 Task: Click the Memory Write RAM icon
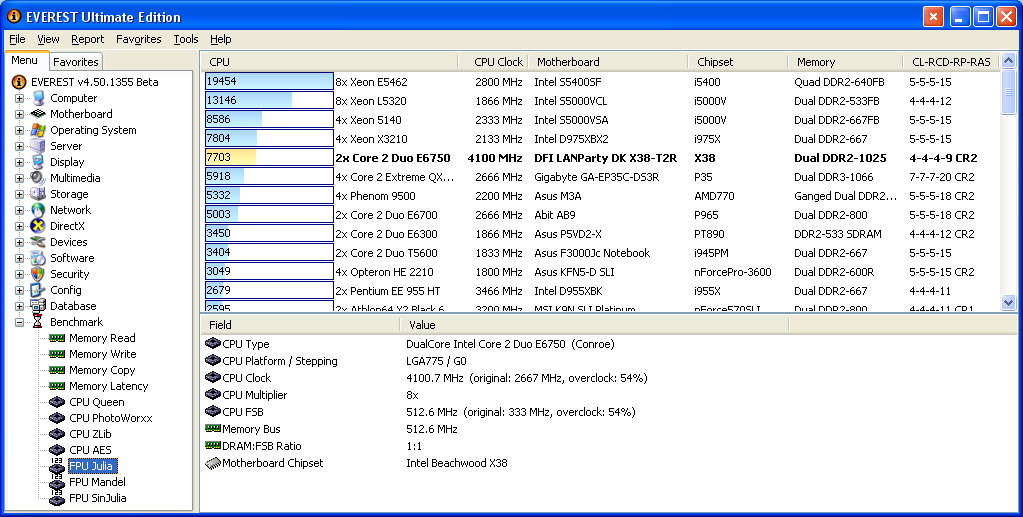tap(57, 354)
